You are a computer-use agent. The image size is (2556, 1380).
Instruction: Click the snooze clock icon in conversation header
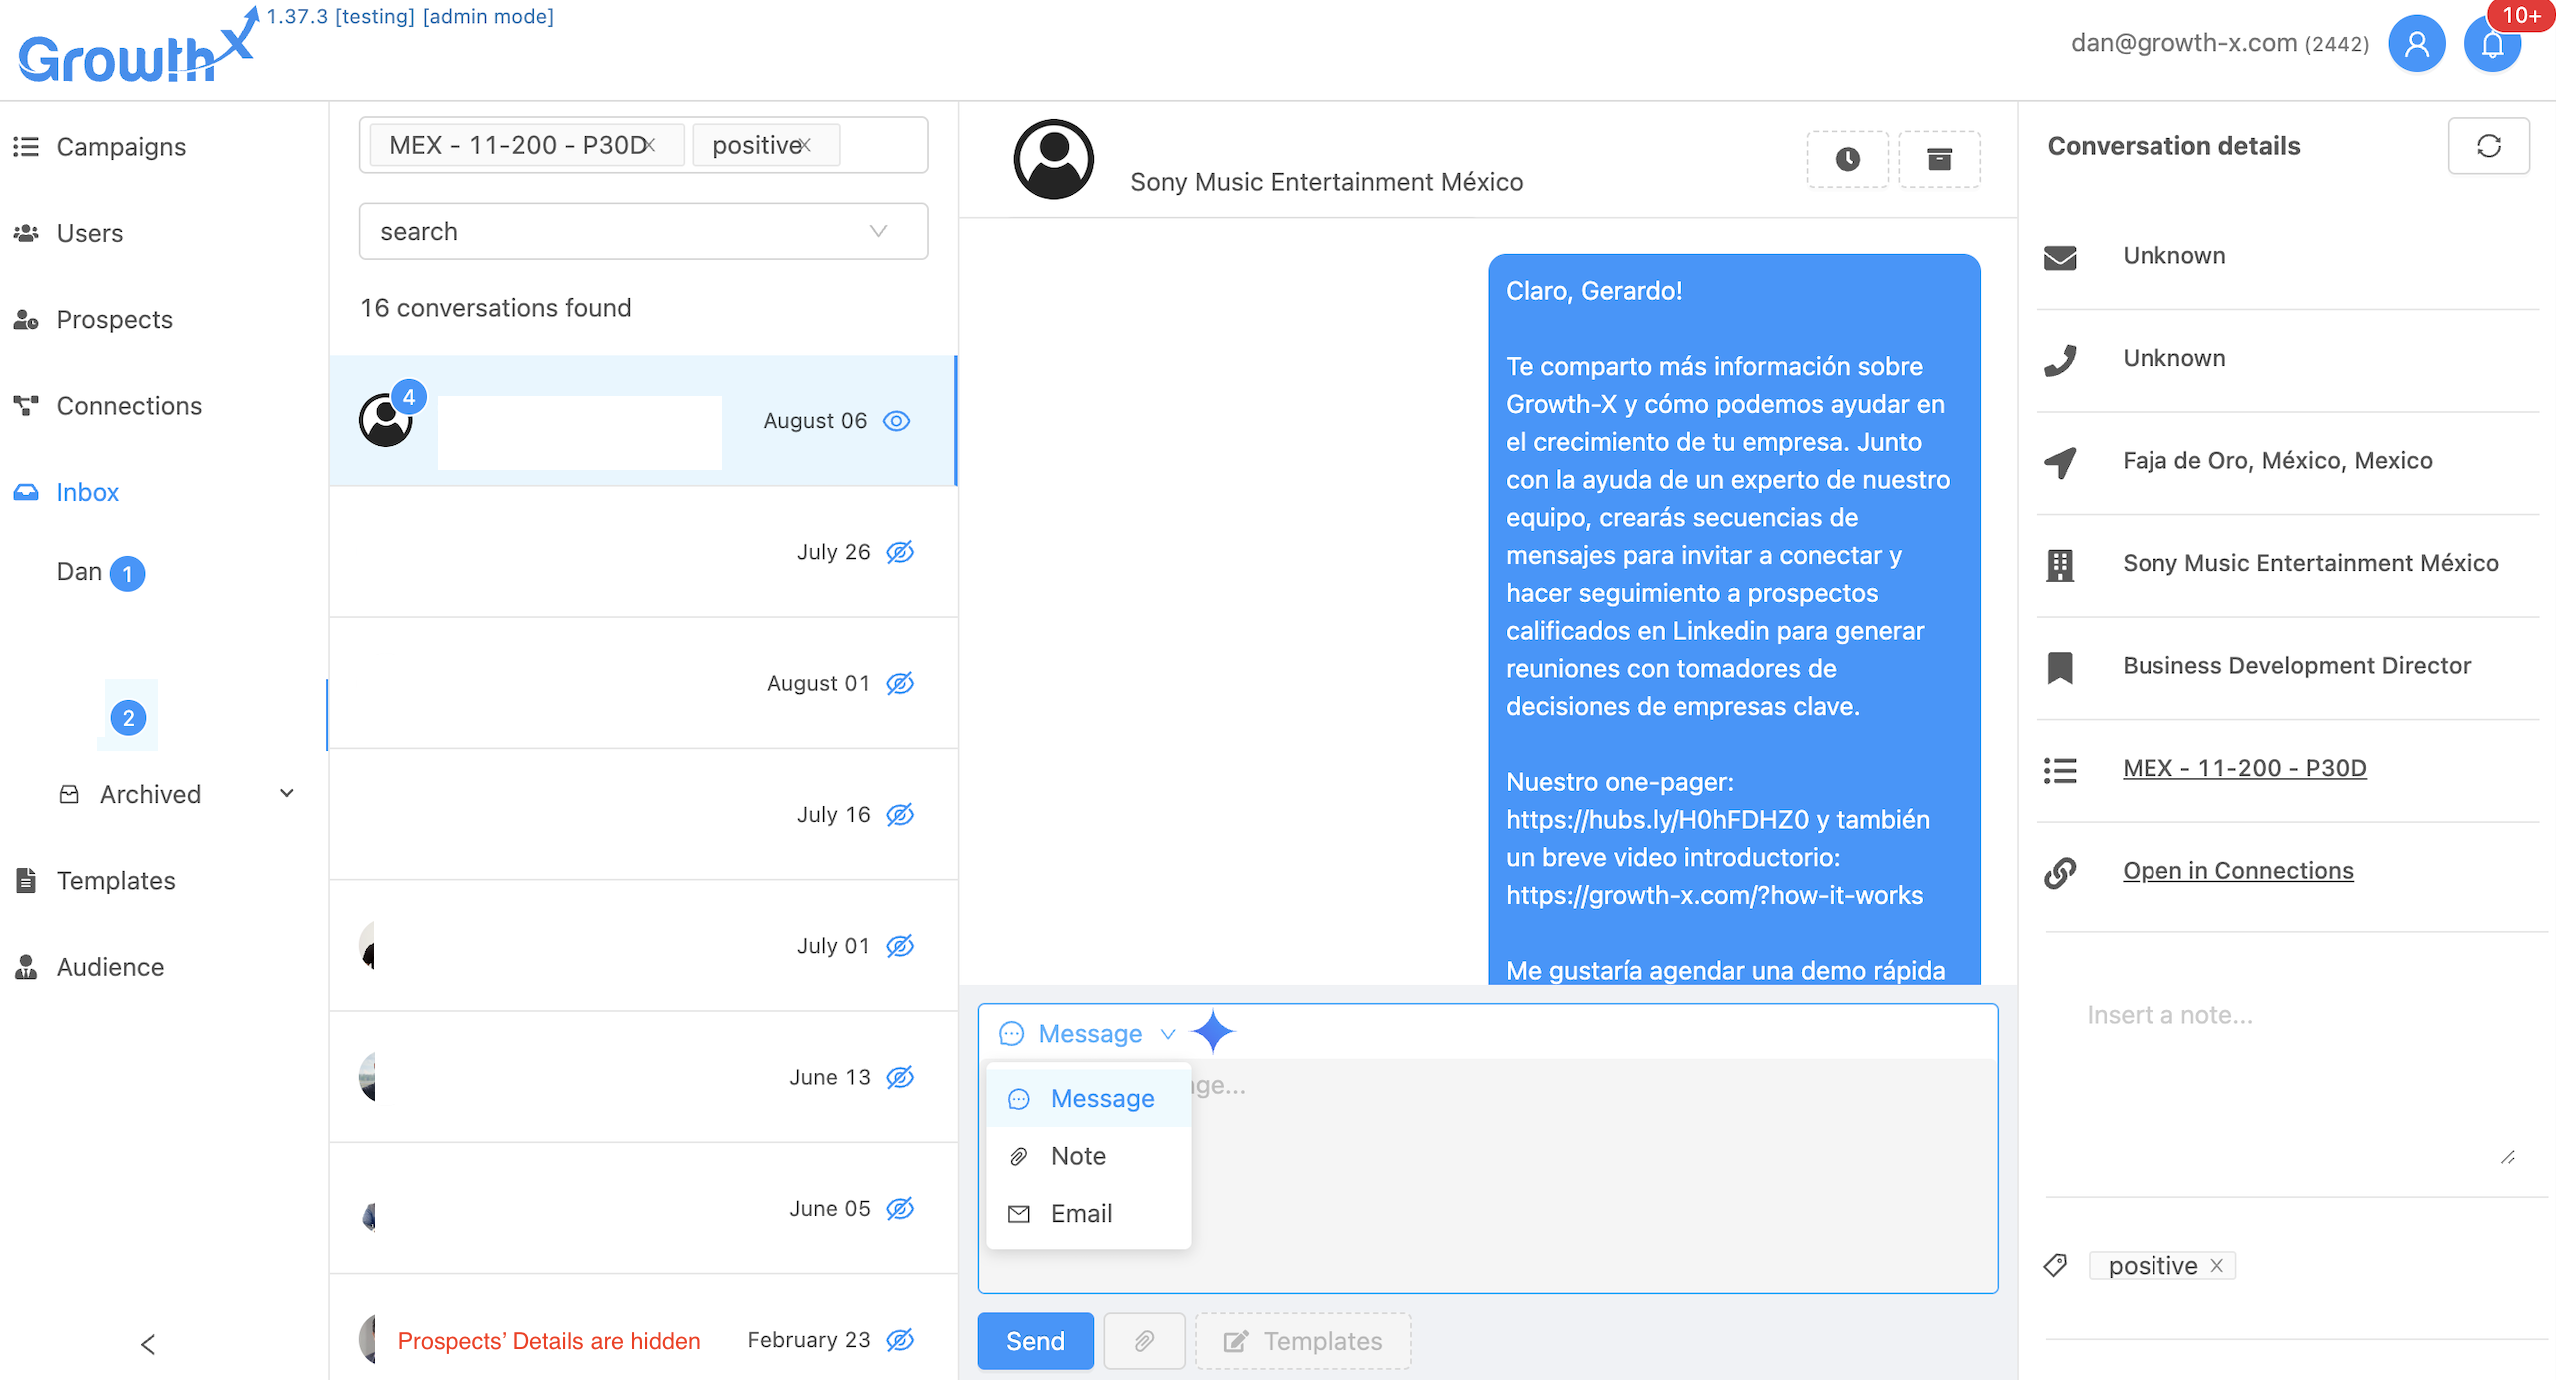click(1847, 159)
